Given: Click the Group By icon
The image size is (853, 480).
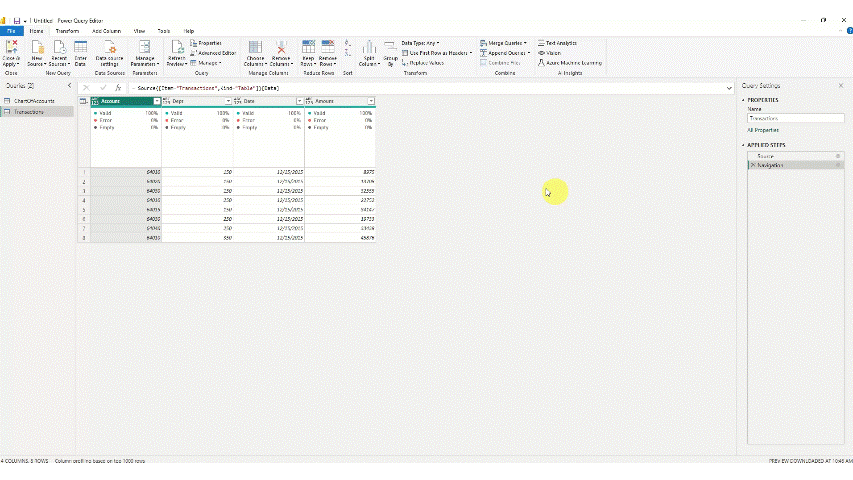Looking at the screenshot, I should [x=389, y=50].
